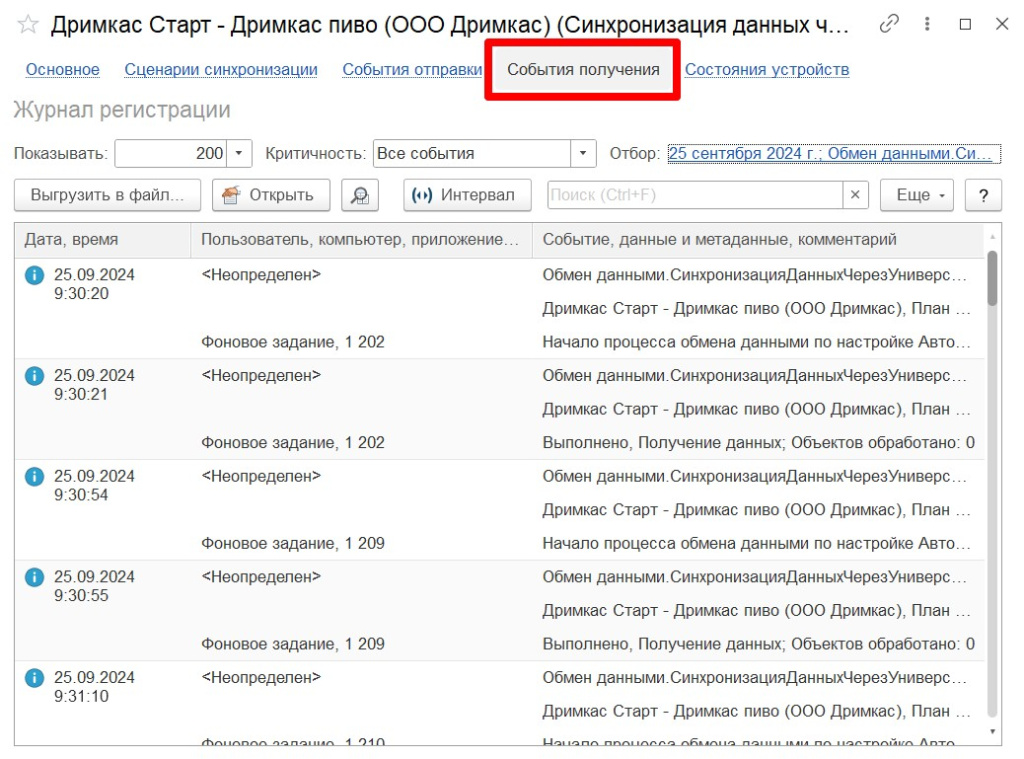Image resolution: width=1024 pixels, height=759 pixels.
Task: Expand the Показывать count dropdown
Action: (239, 154)
